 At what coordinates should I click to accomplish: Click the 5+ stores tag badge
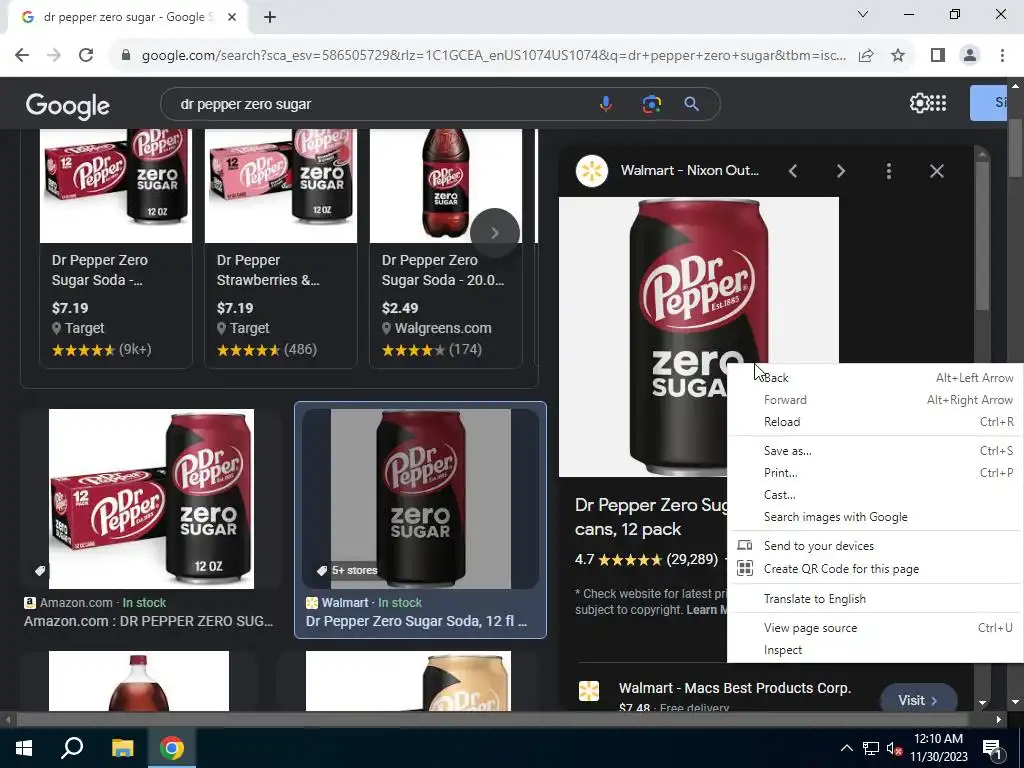coord(347,570)
